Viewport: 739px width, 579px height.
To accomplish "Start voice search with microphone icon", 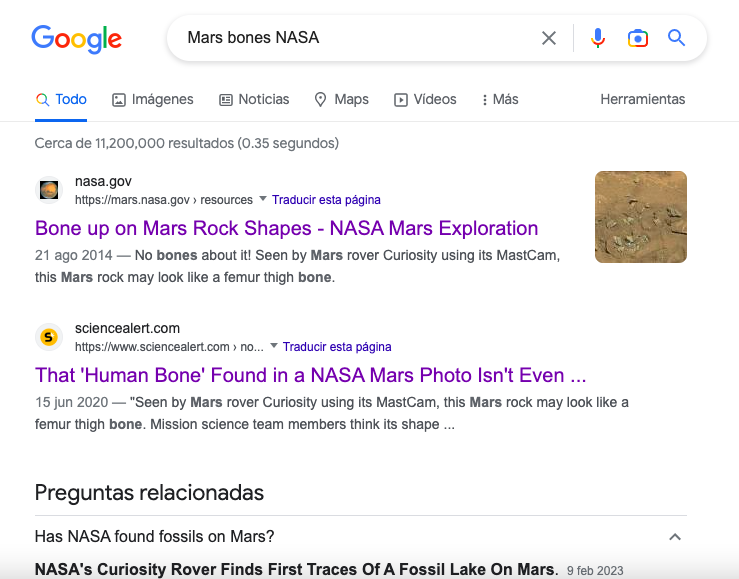I will [598, 38].
